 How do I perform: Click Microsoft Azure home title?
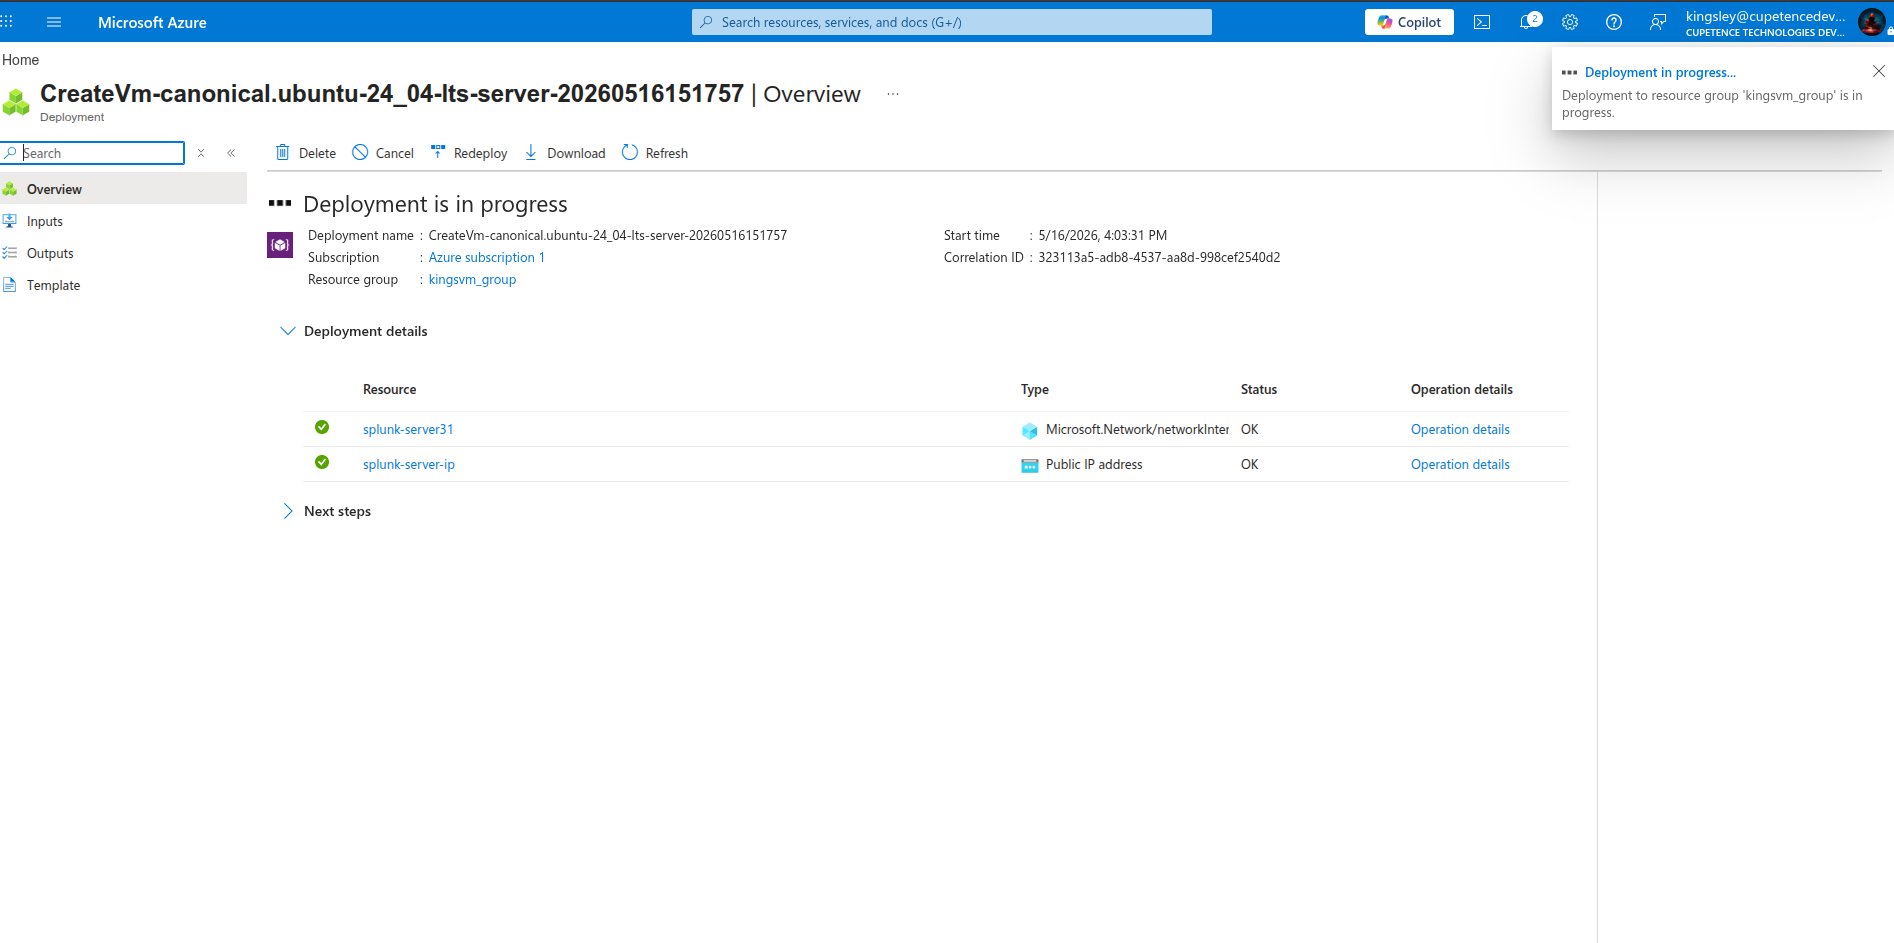click(x=152, y=22)
